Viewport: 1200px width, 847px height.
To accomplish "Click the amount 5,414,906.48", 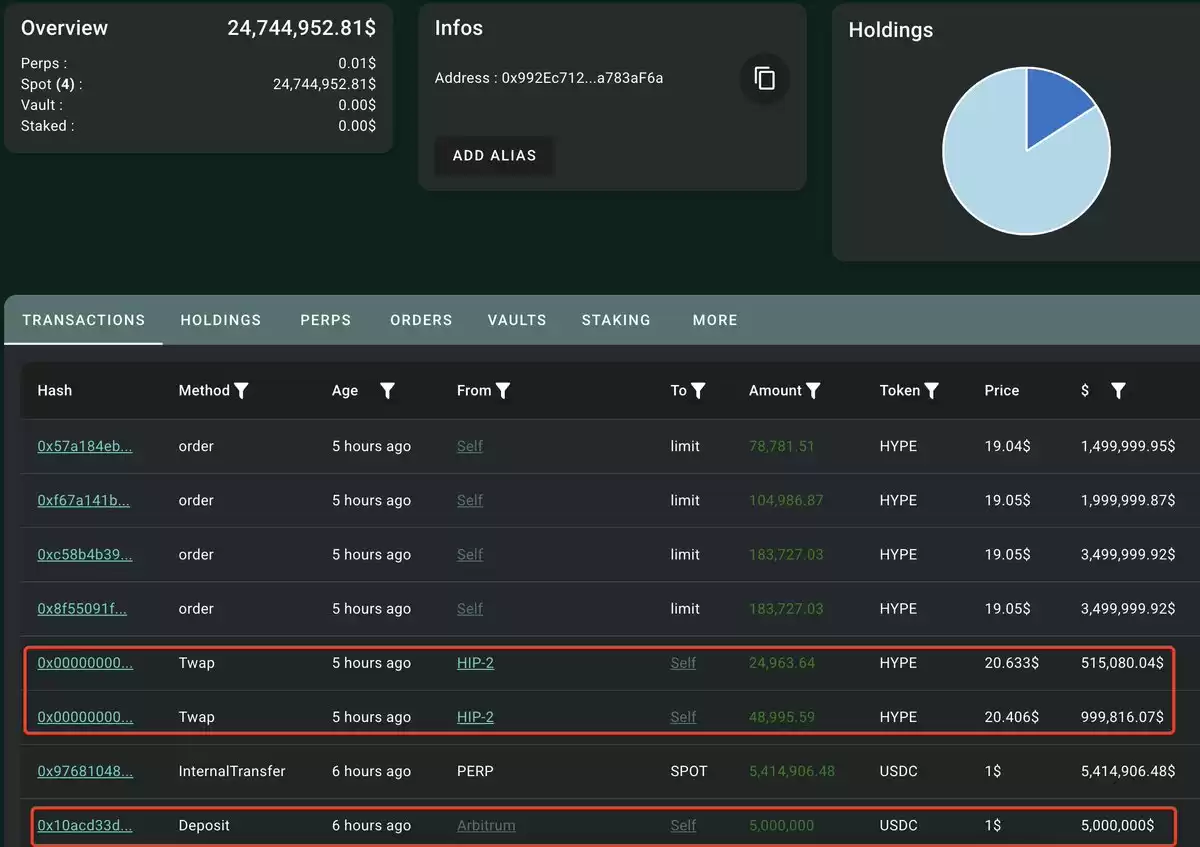I will [x=792, y=771].
